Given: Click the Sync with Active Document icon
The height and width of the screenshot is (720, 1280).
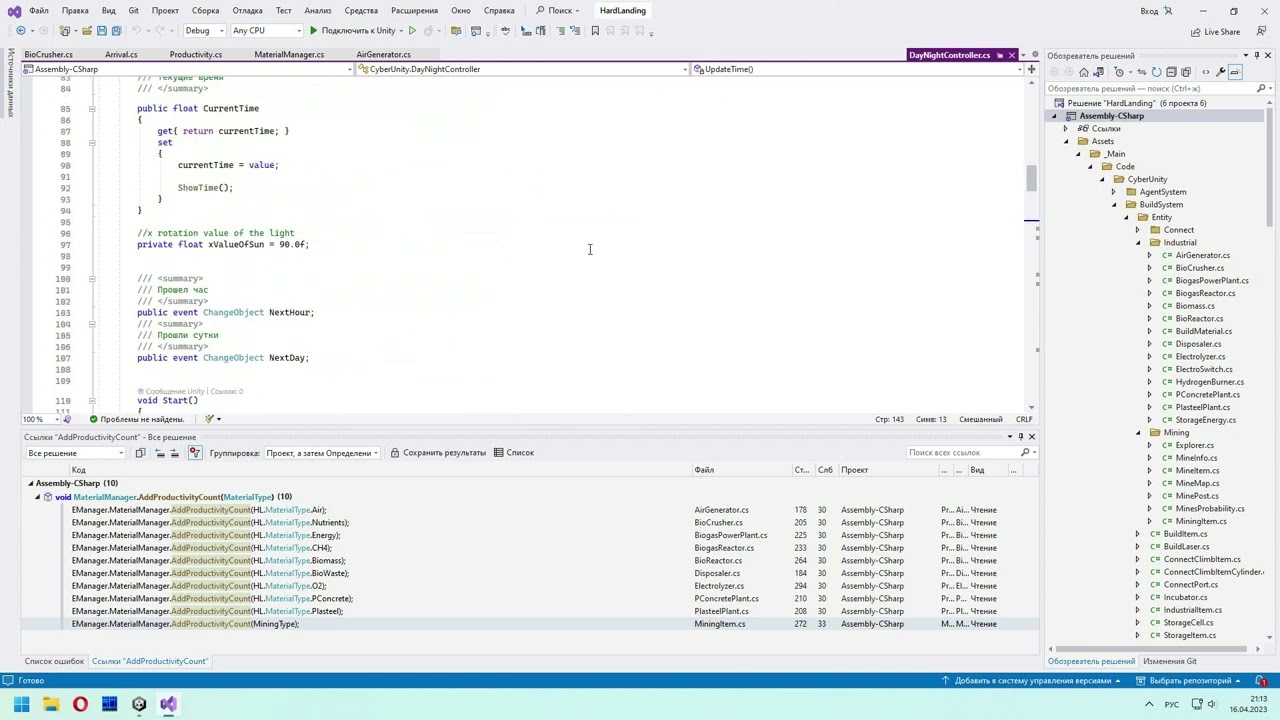Looking at the screenshot, I should click(x=1142, y=72).
